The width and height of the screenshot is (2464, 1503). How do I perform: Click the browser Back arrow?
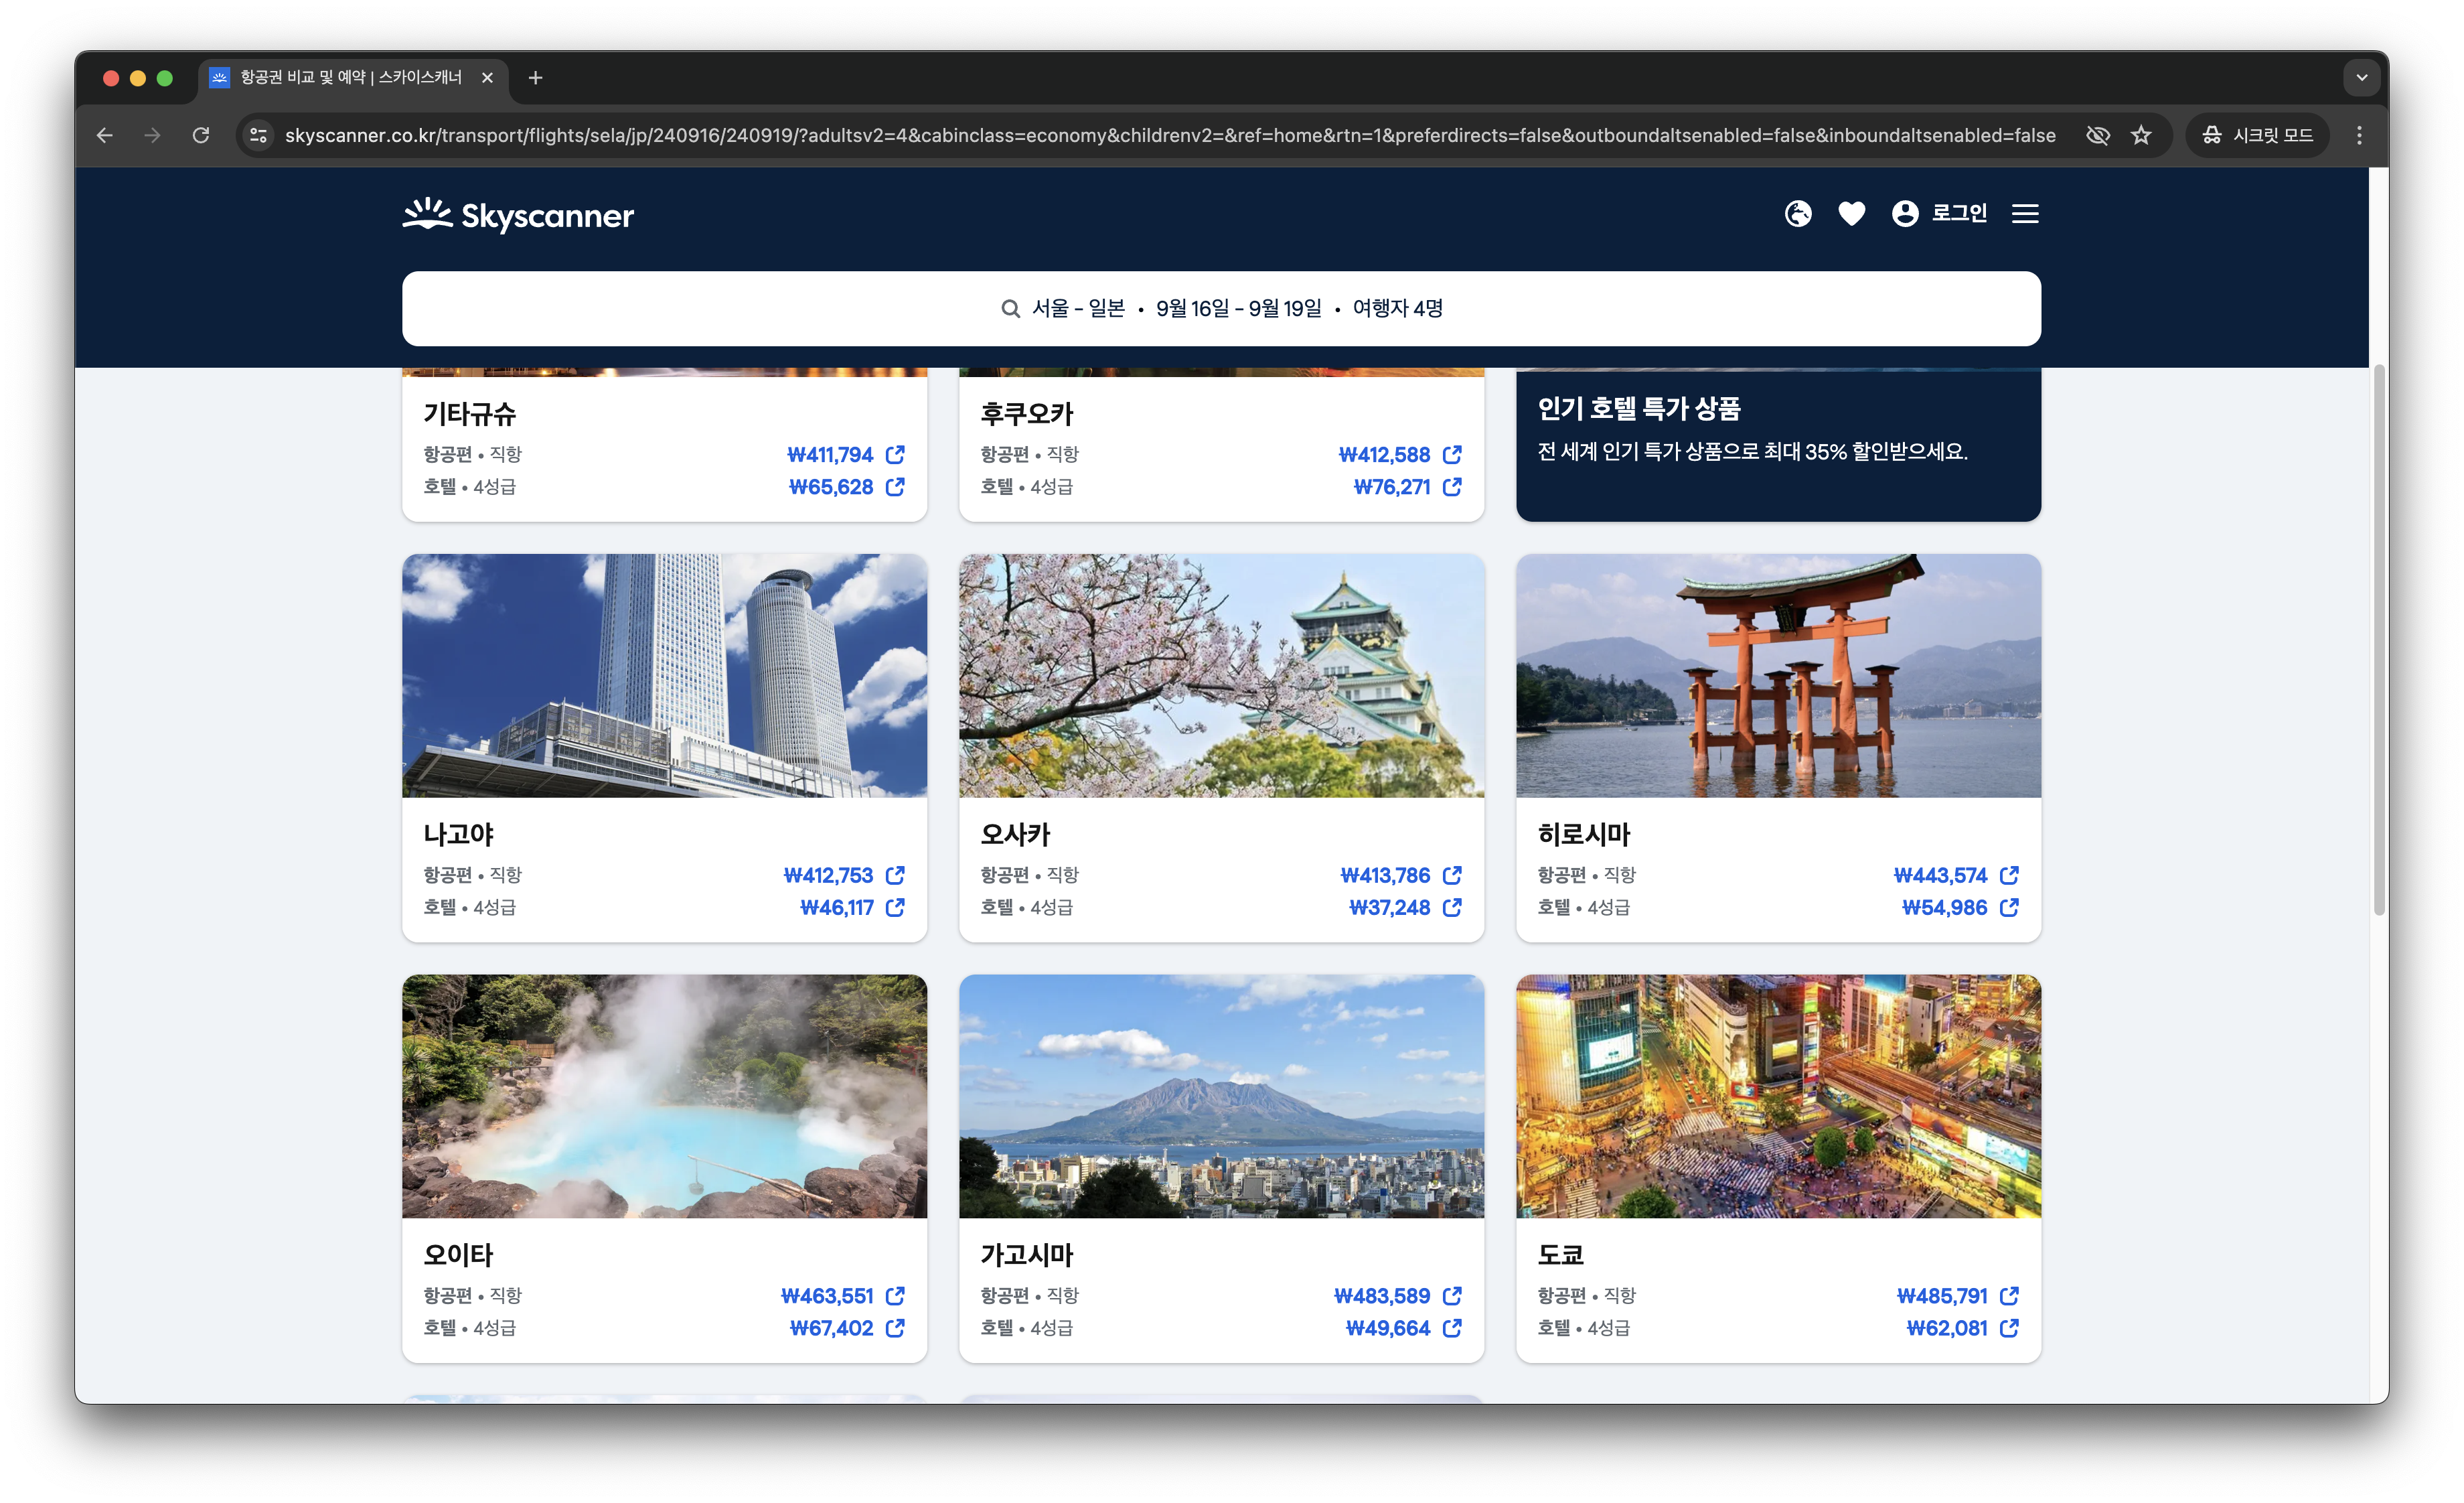click(104, 135)
